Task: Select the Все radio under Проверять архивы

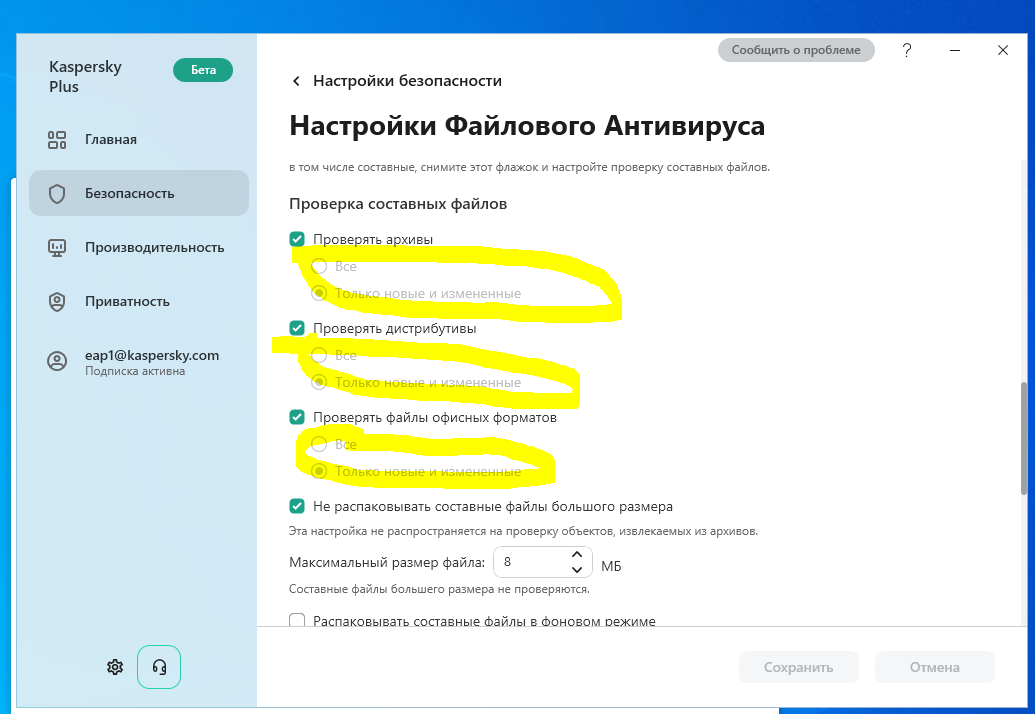Action: (x=319, y=266)
